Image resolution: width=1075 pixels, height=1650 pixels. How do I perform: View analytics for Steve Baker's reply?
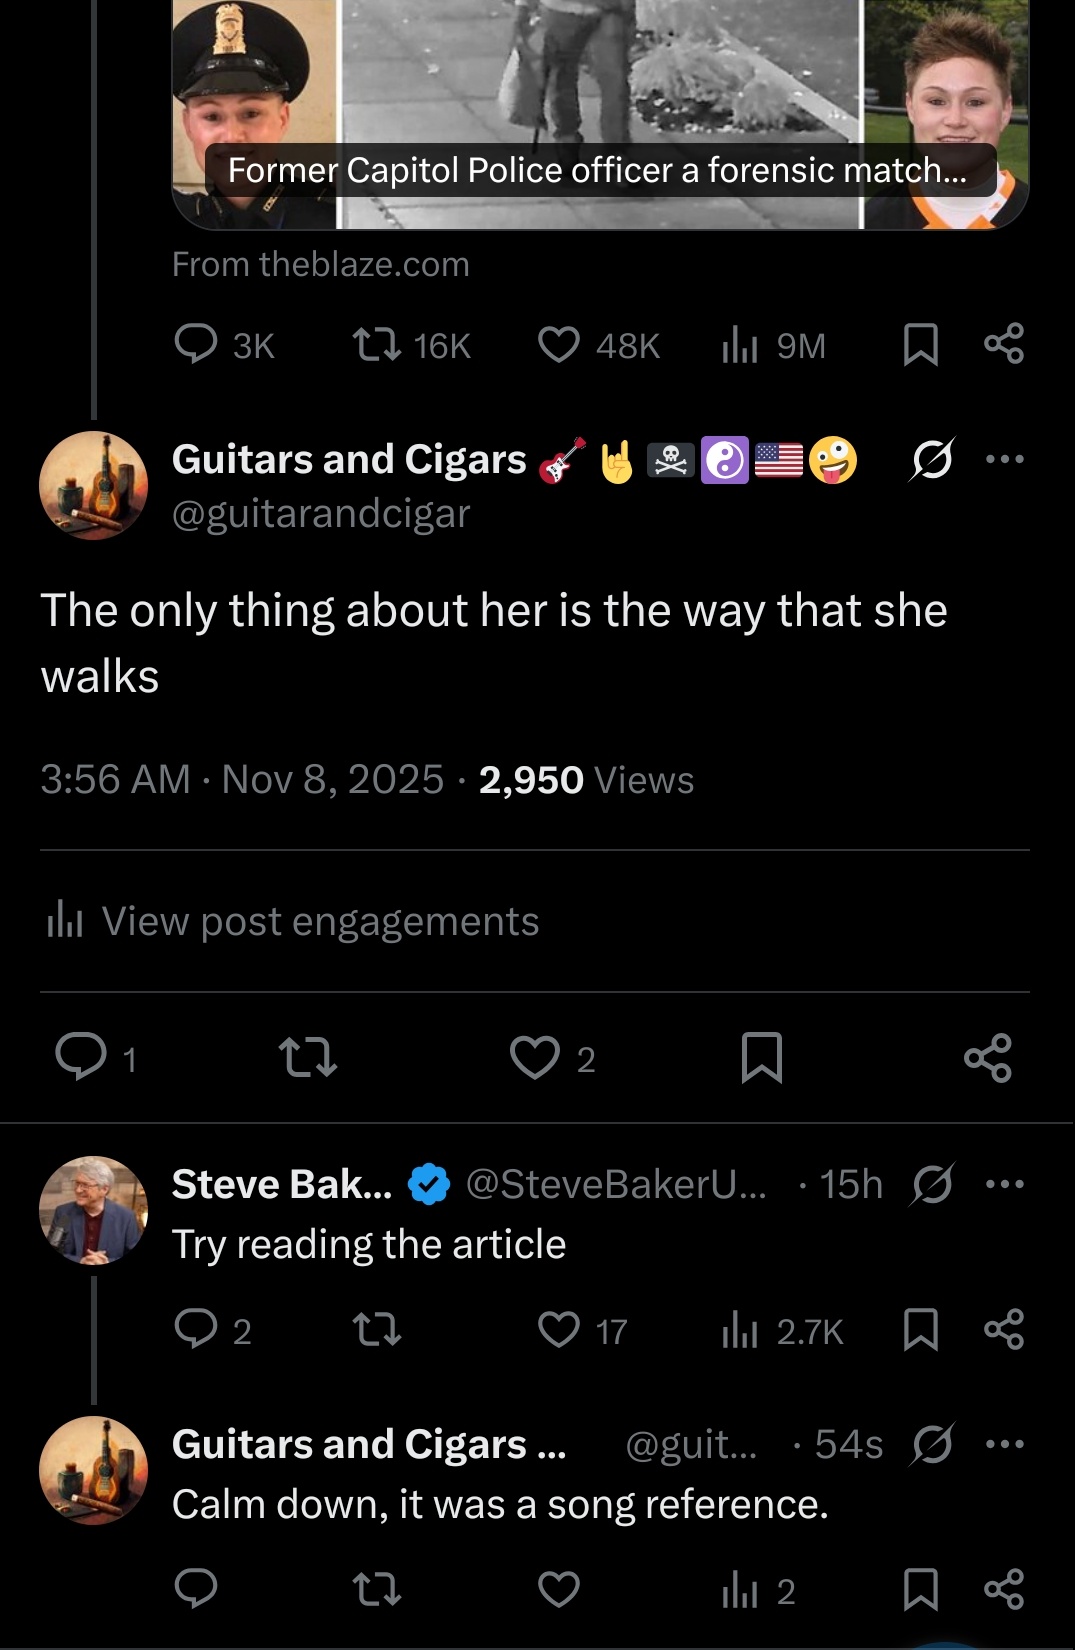740,1330
